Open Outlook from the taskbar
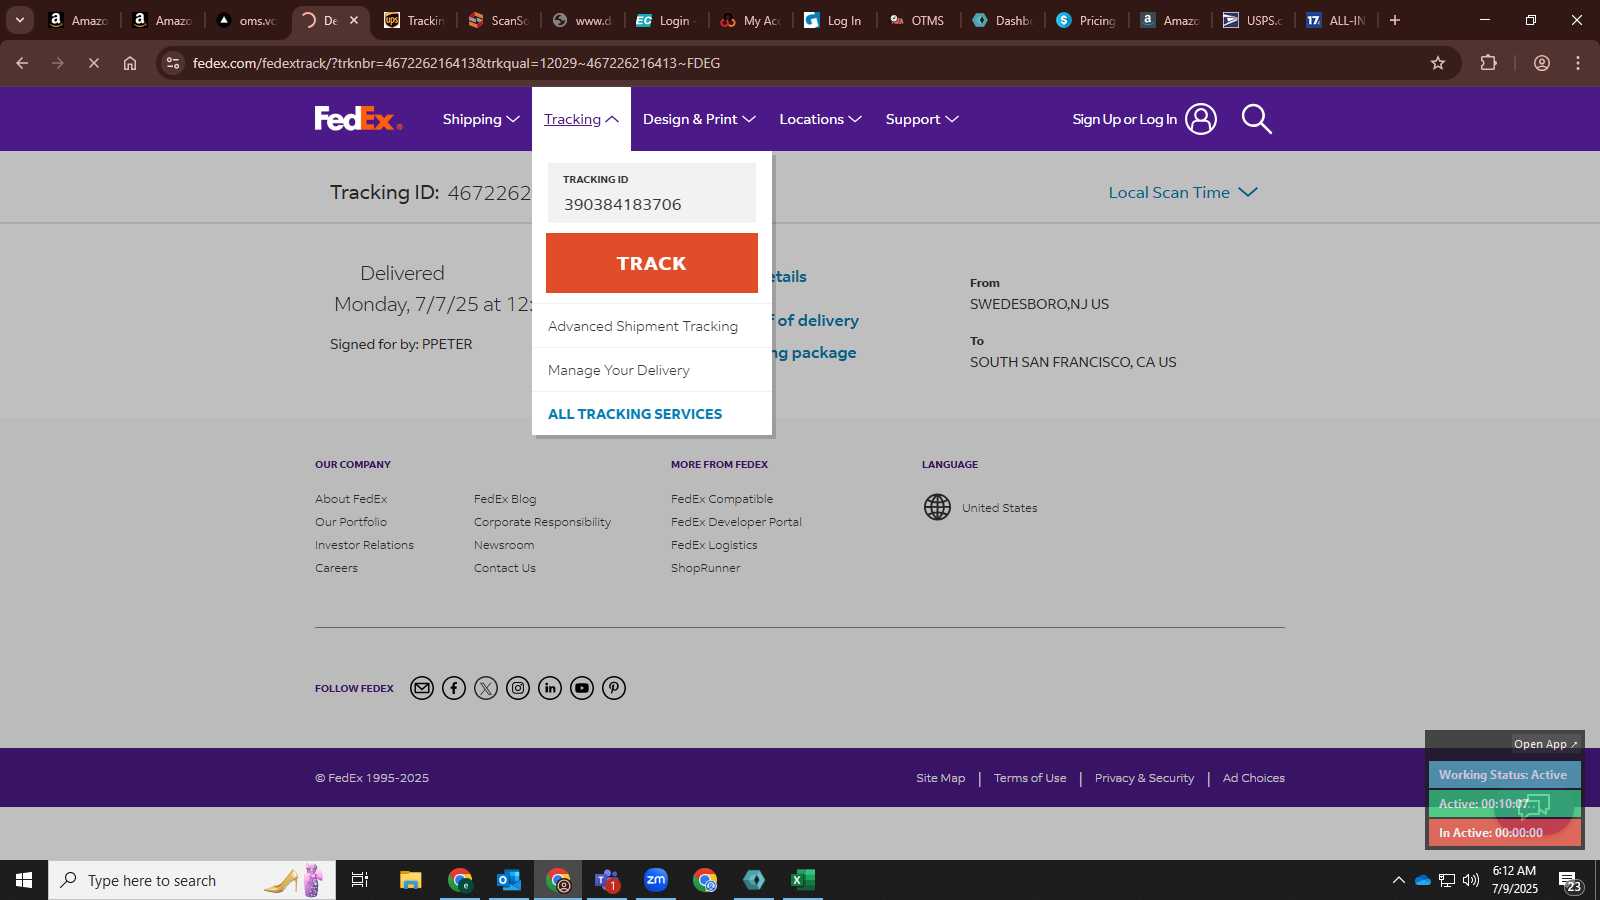 pyautogui.click(x=509, y=880)
